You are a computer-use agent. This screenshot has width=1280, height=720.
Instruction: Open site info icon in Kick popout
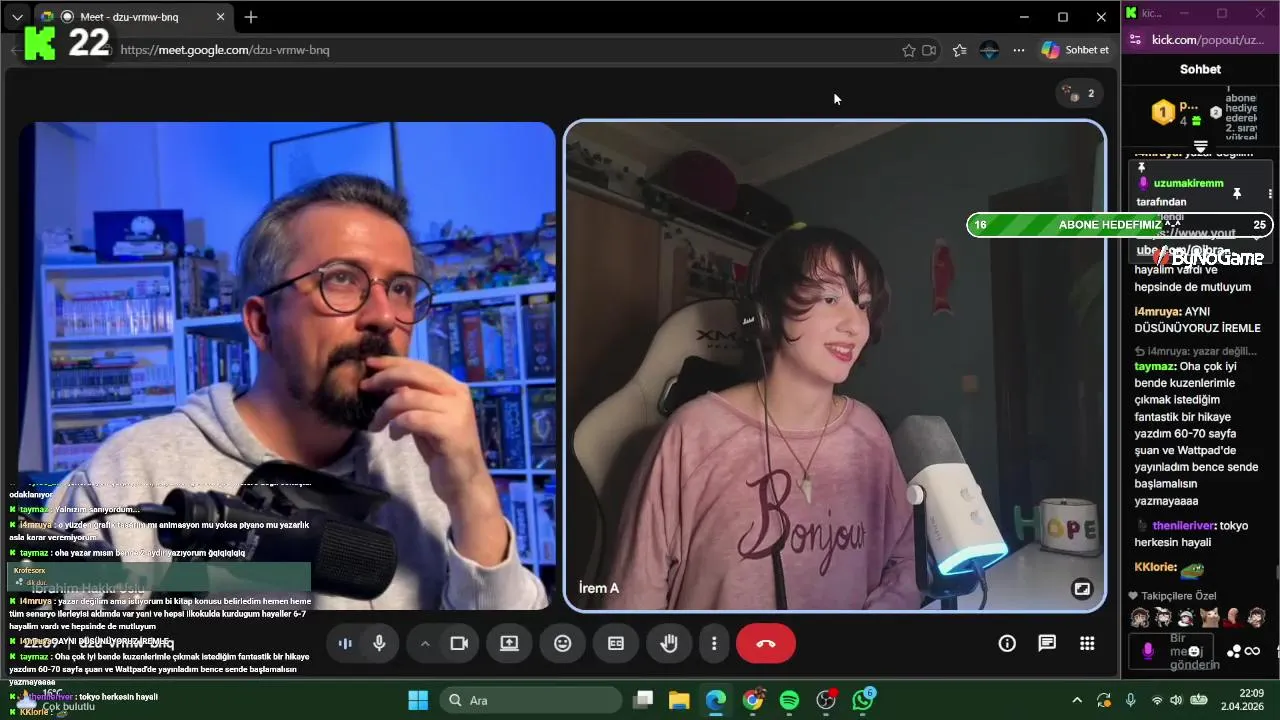1135,40
